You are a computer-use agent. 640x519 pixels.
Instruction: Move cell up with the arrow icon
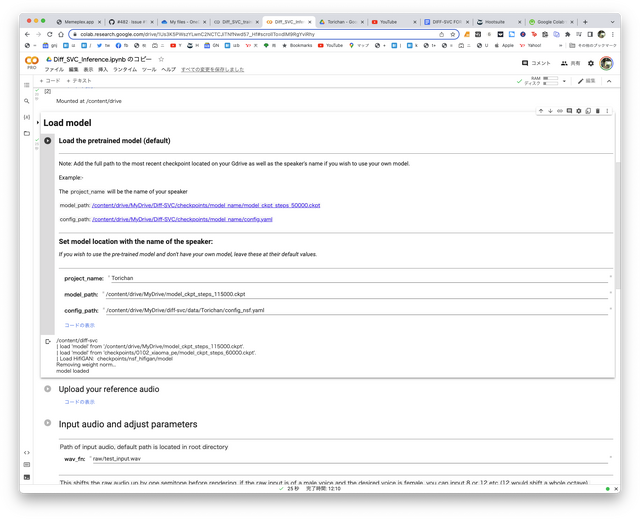541,111
